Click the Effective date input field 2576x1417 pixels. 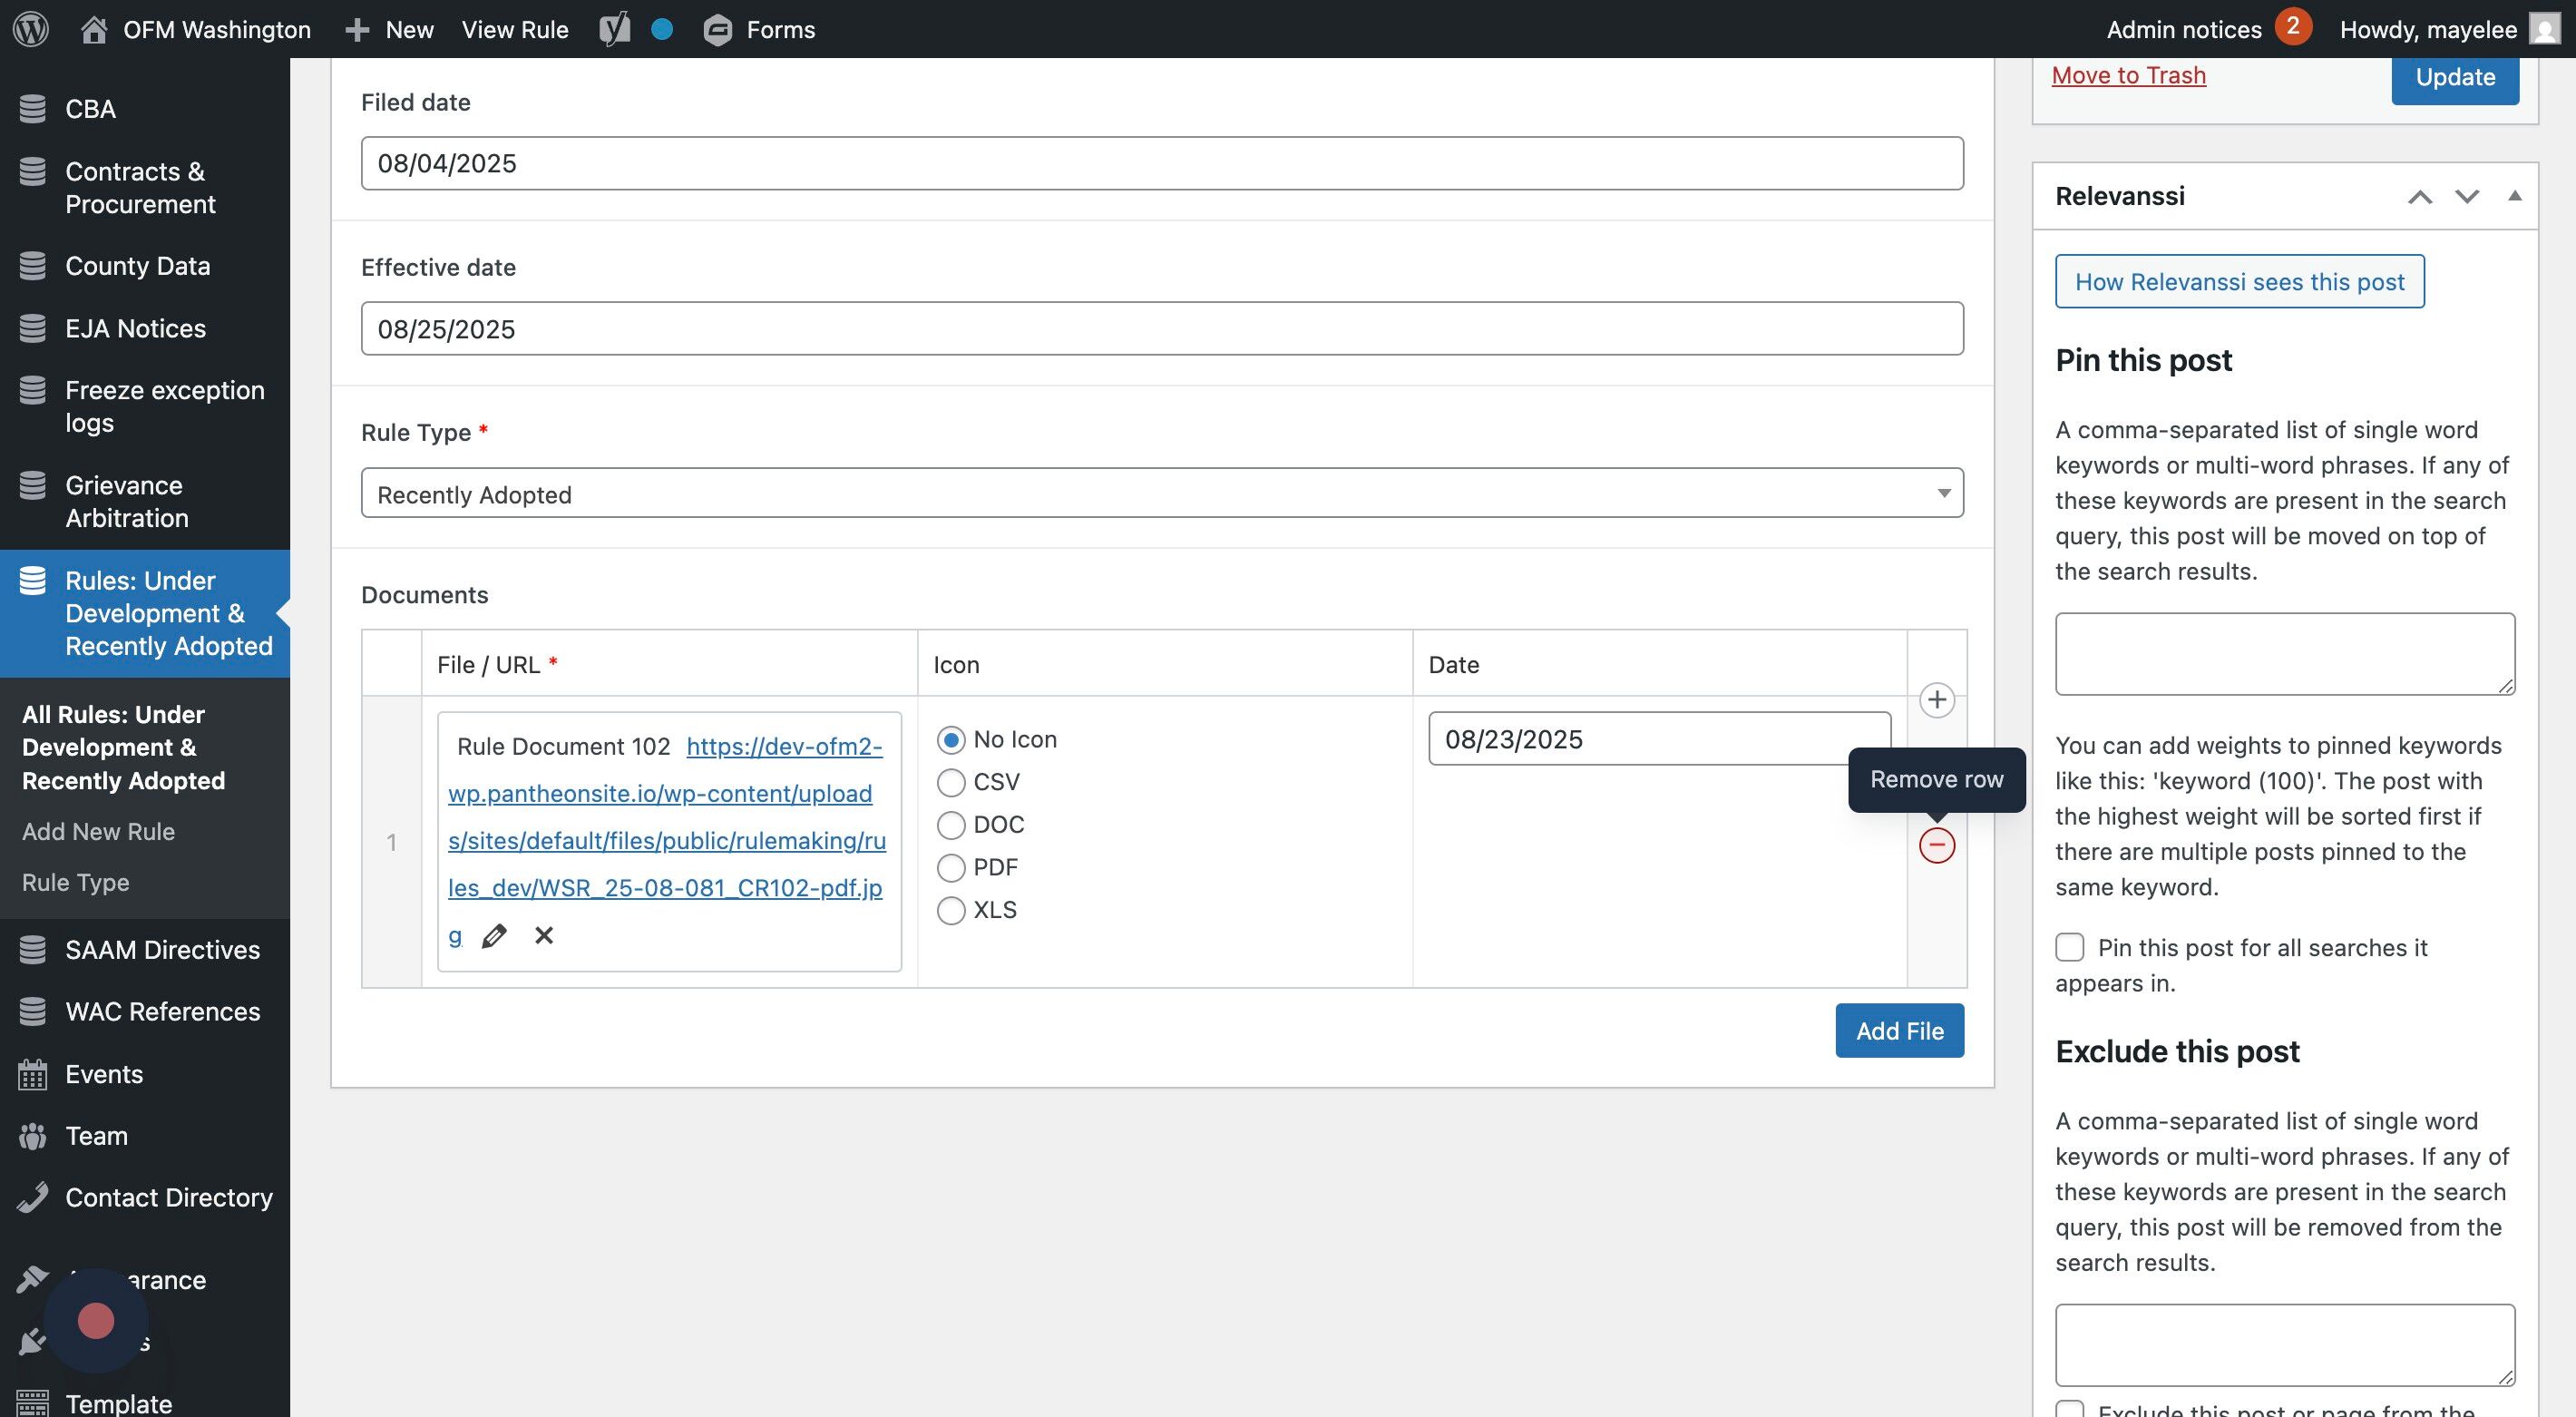coord(1161,329)
